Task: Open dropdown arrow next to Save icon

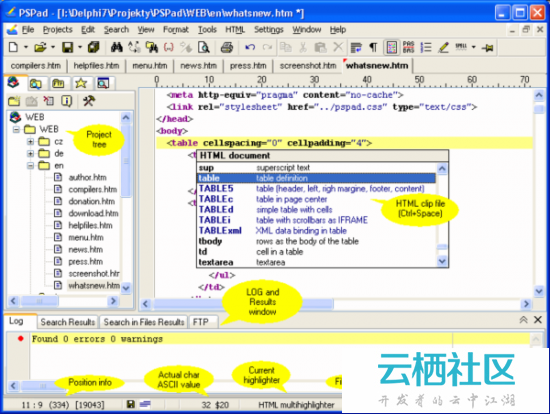Action: click(x=80, y=47)
